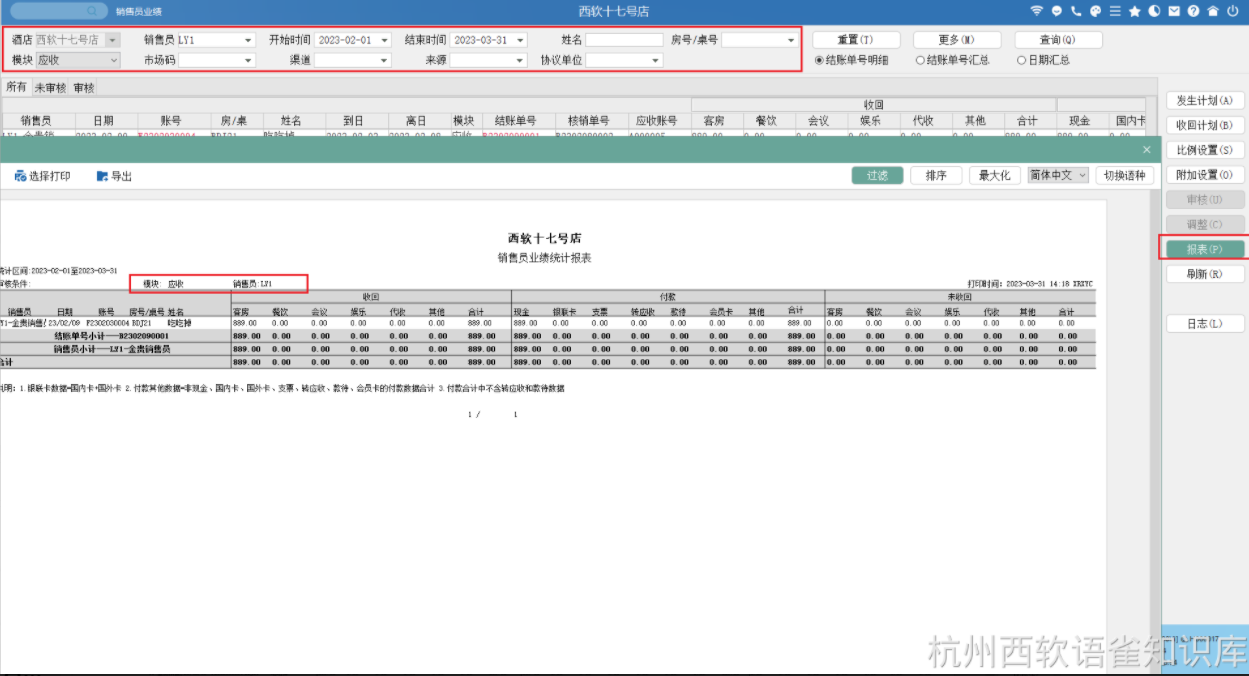
Task: Click the 重置(T) reset button
Action: point(856,40)
